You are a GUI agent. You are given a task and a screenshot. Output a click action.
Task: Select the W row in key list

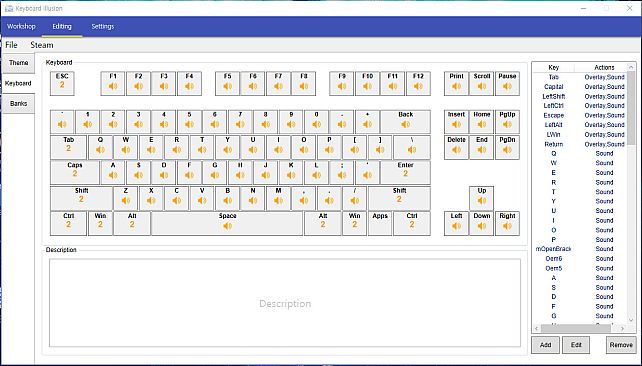point(579,163)
